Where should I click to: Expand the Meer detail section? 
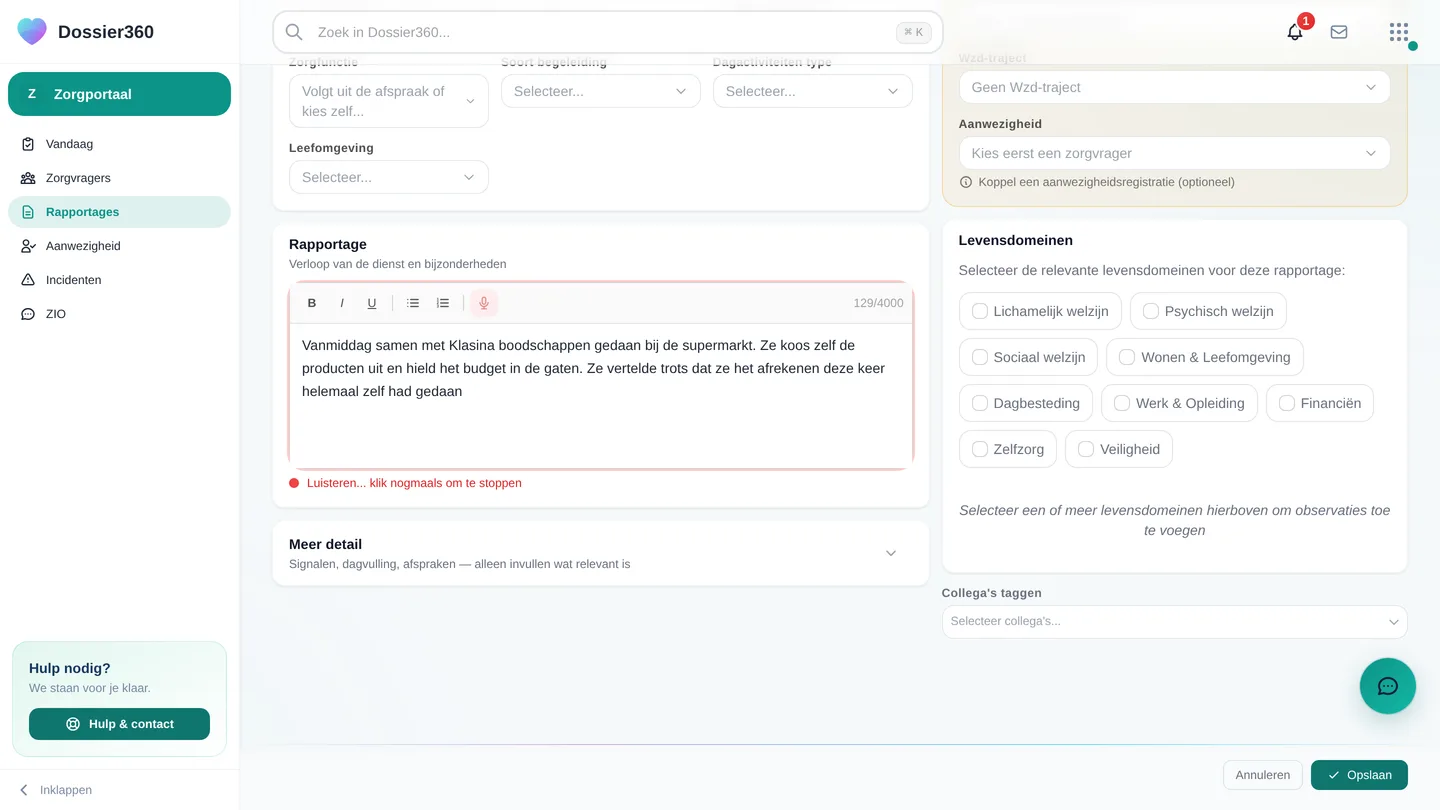pos(601,554)
